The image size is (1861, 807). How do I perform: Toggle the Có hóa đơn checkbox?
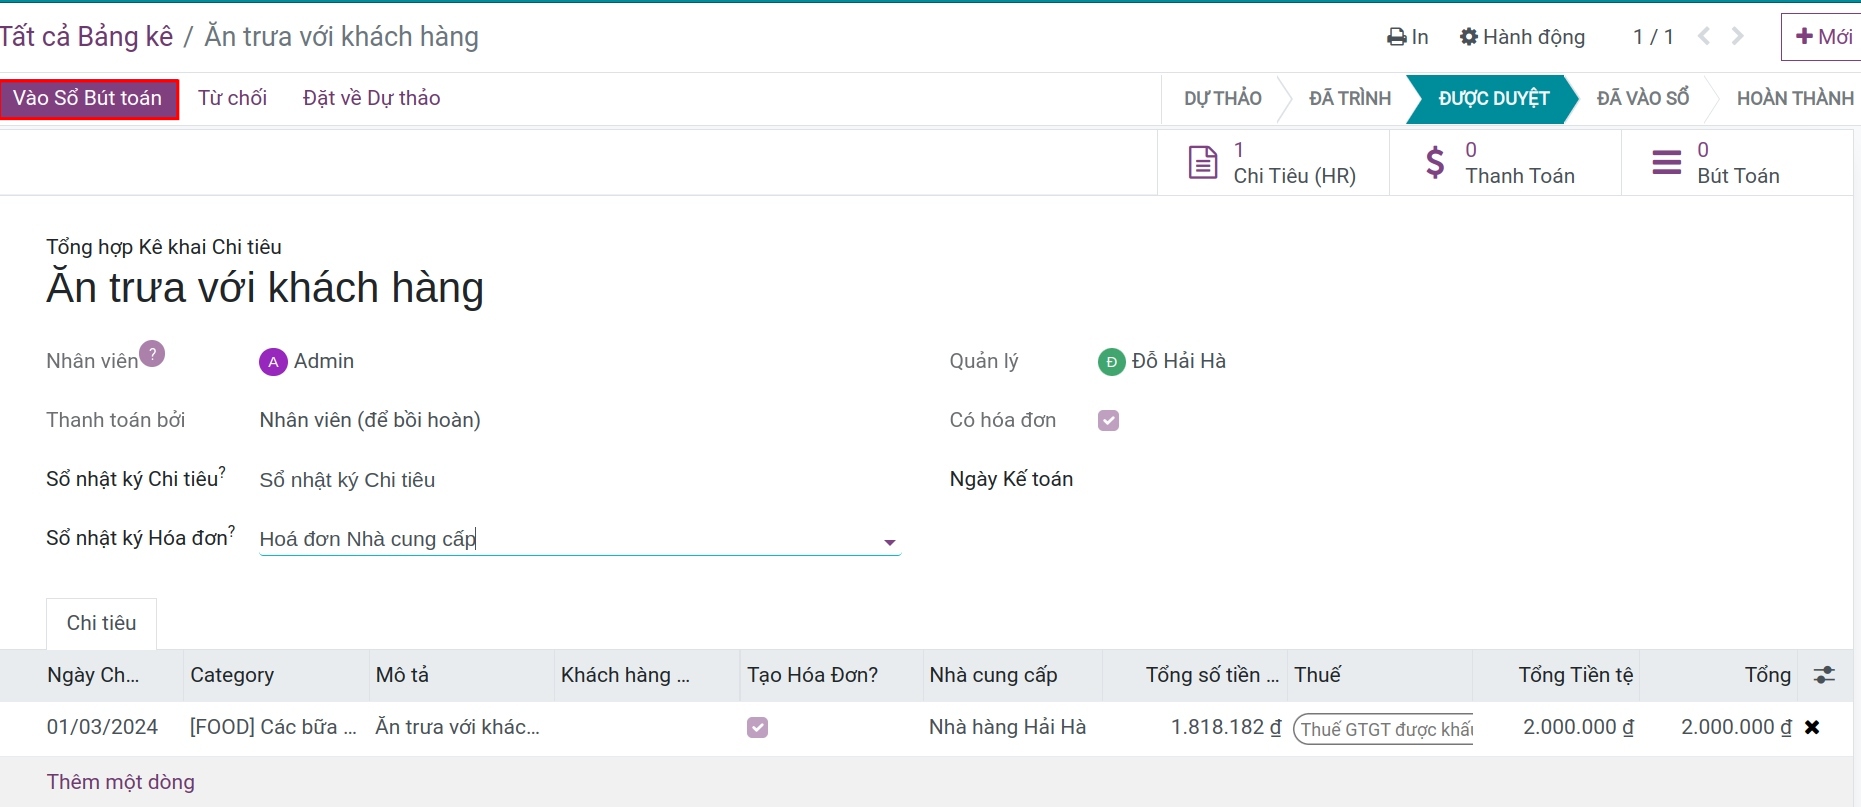[x=1108, y=420]
